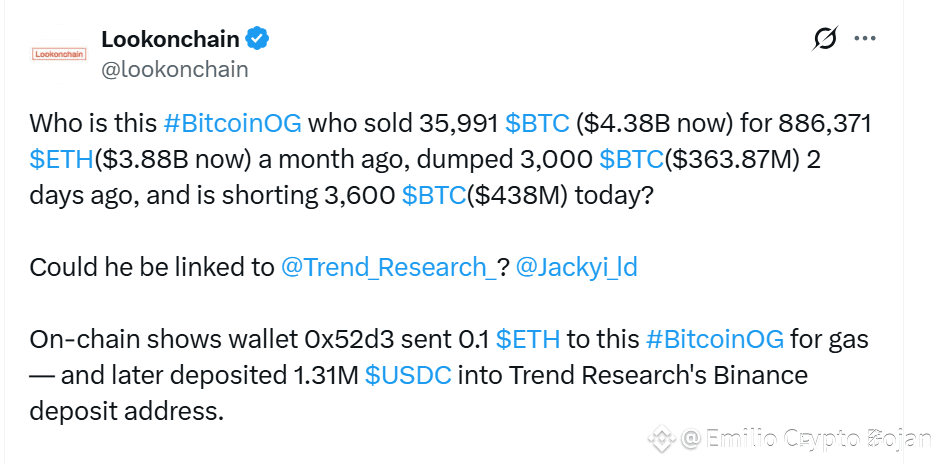Screen dimensions: 940x464
Task: Click the $BTC cashtag before ($438M)
Action: [x=434, y=194]
